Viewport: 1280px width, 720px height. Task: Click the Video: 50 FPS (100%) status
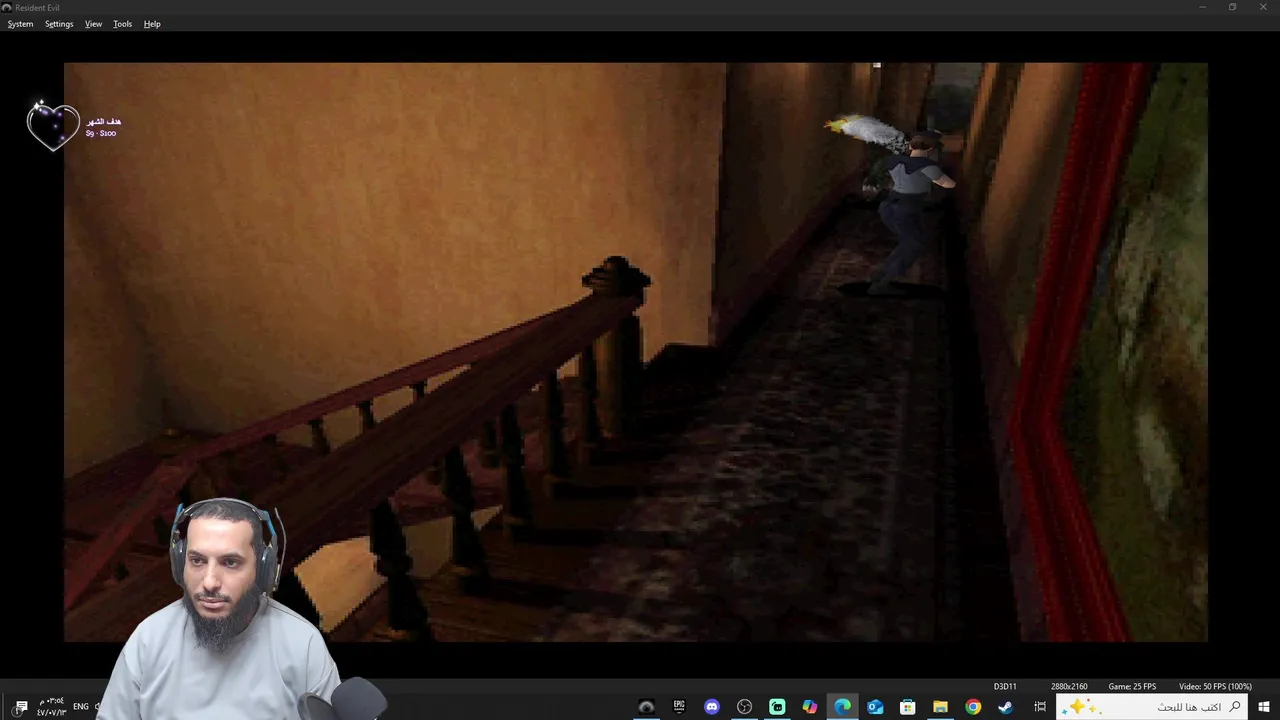coord(1215,686)
